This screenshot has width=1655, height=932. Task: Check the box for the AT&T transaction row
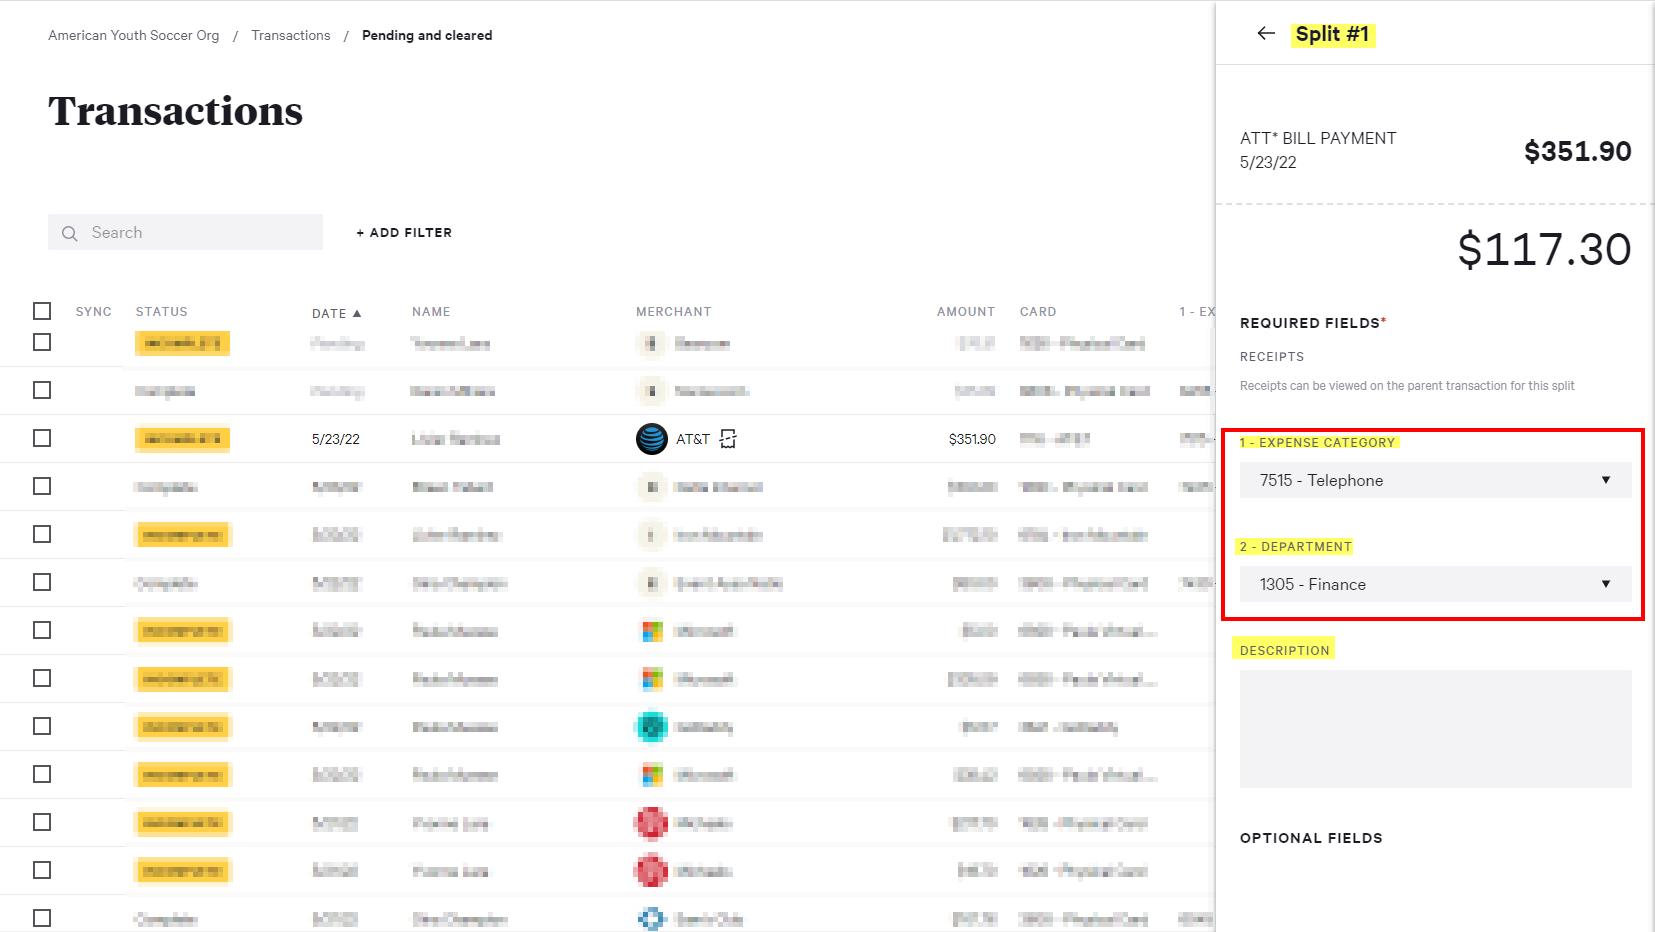42,438
